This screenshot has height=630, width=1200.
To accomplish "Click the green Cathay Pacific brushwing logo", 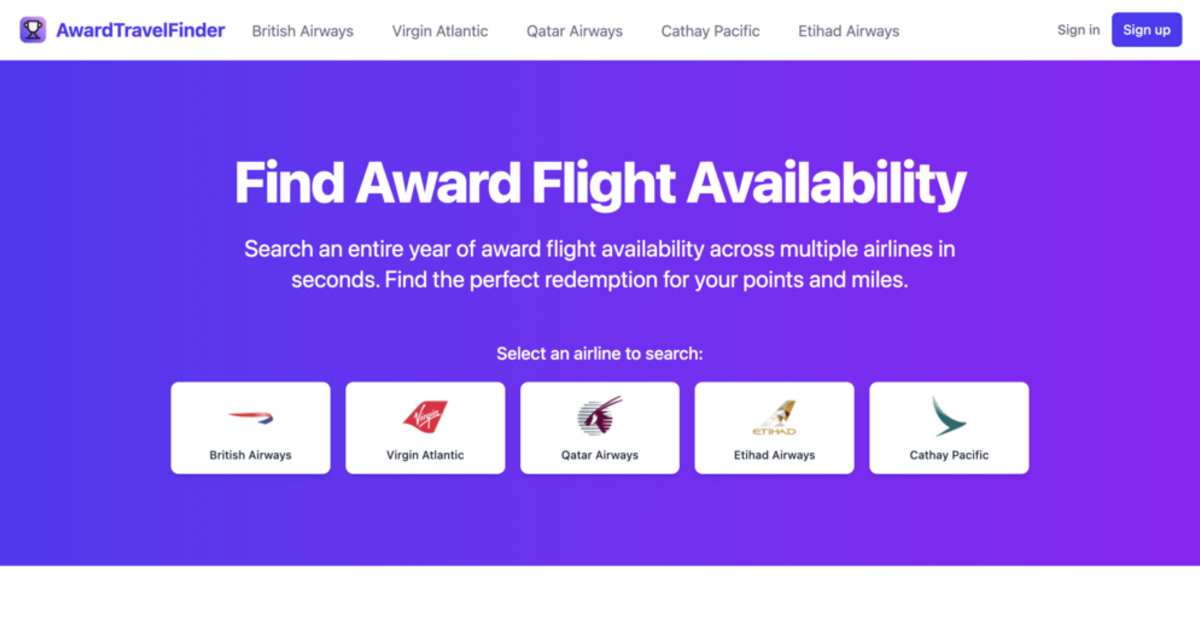I will (x=948, y=416).
